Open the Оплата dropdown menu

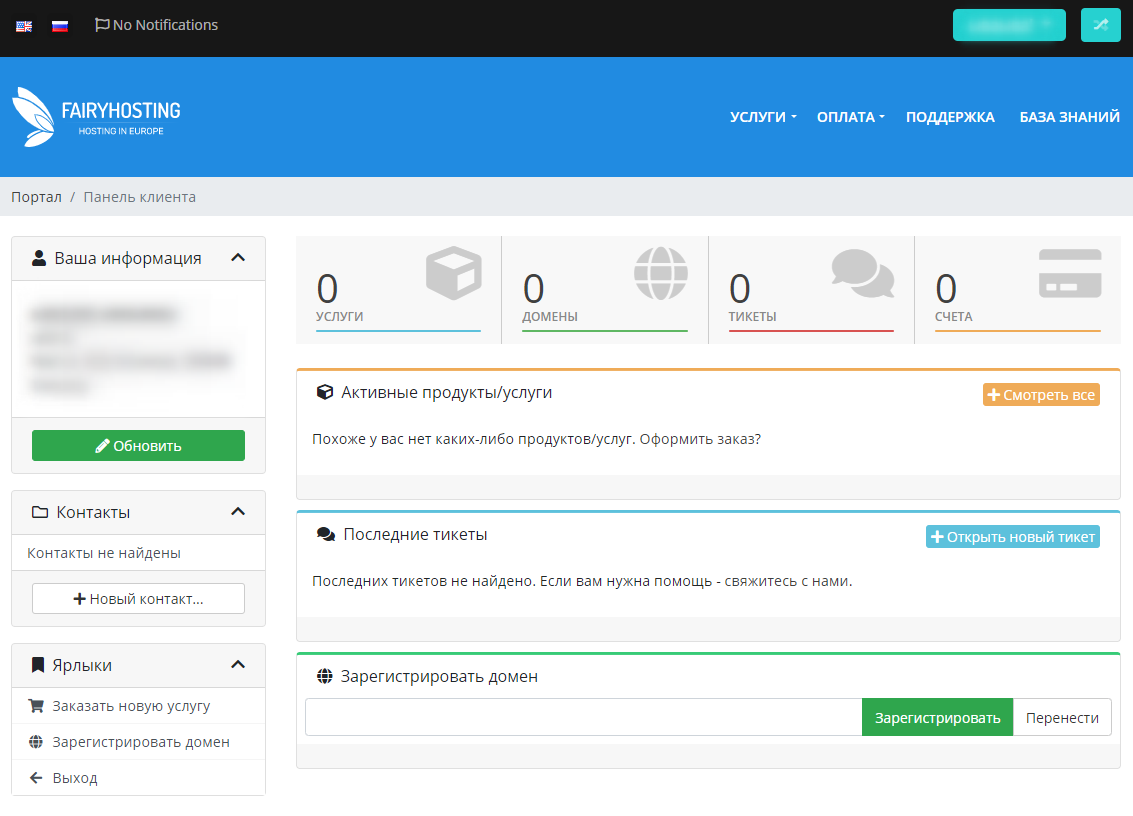click(850, 117)
